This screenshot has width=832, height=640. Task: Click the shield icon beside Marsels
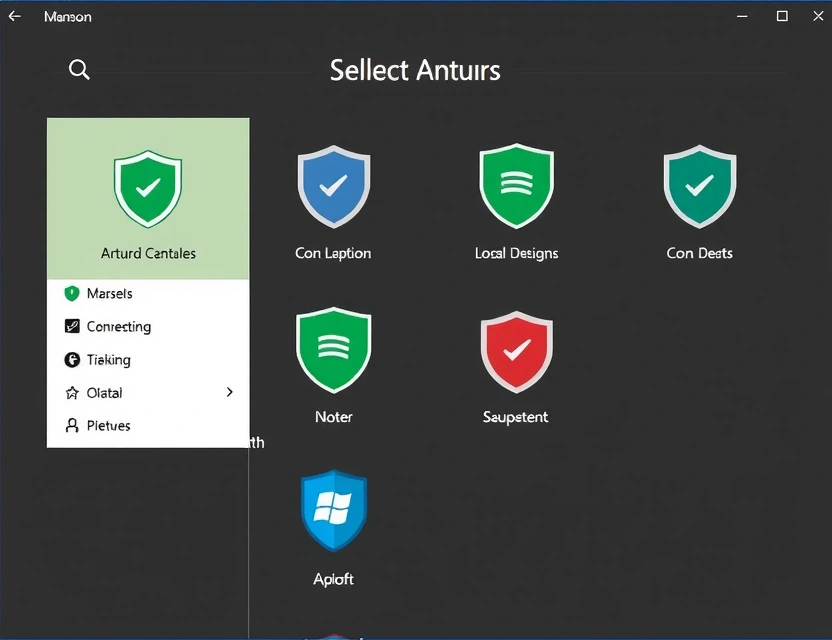tap(72, 293)
